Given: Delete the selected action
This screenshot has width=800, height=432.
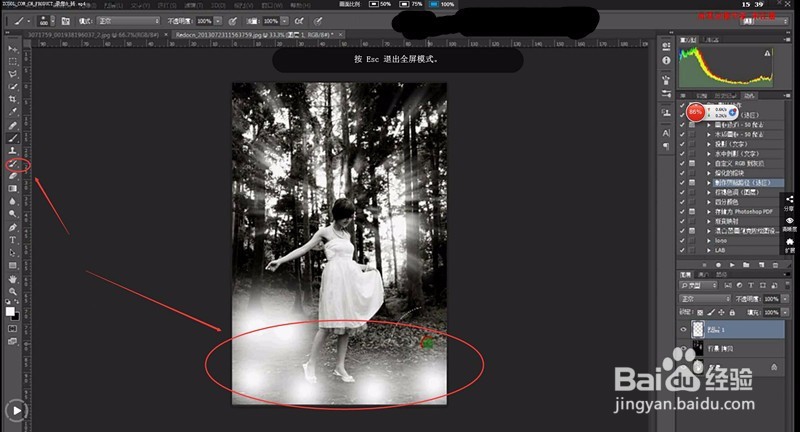Looking at the screenshot, I should (776, 265).
